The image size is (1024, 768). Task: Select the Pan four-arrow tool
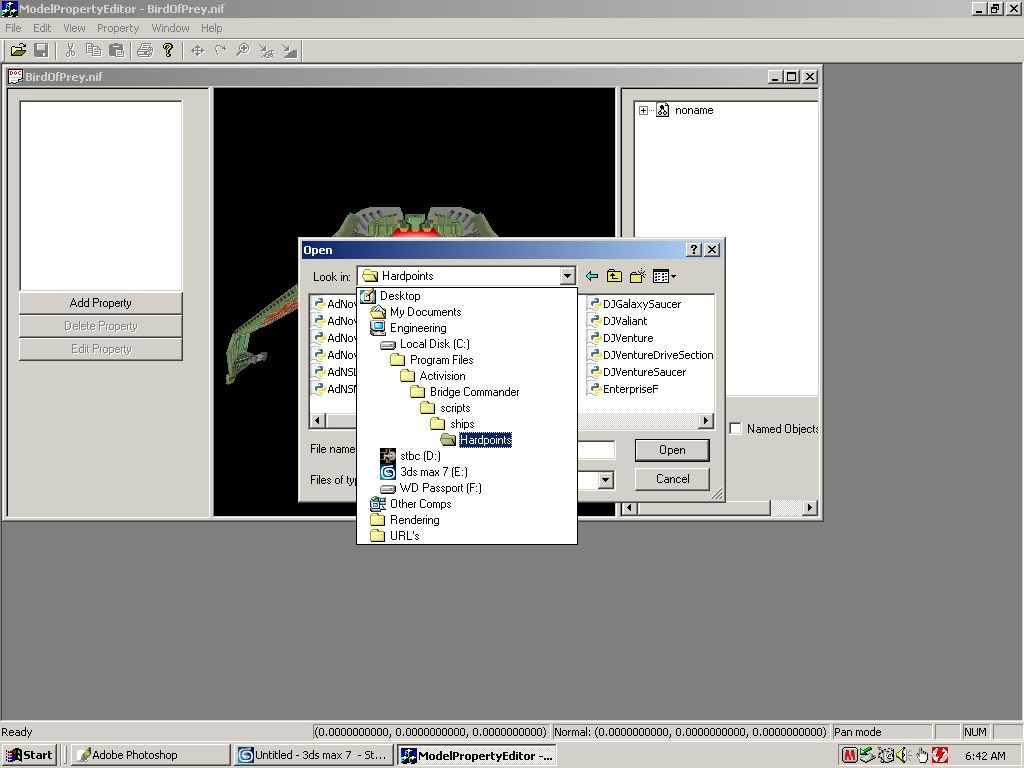click(197, 50)
